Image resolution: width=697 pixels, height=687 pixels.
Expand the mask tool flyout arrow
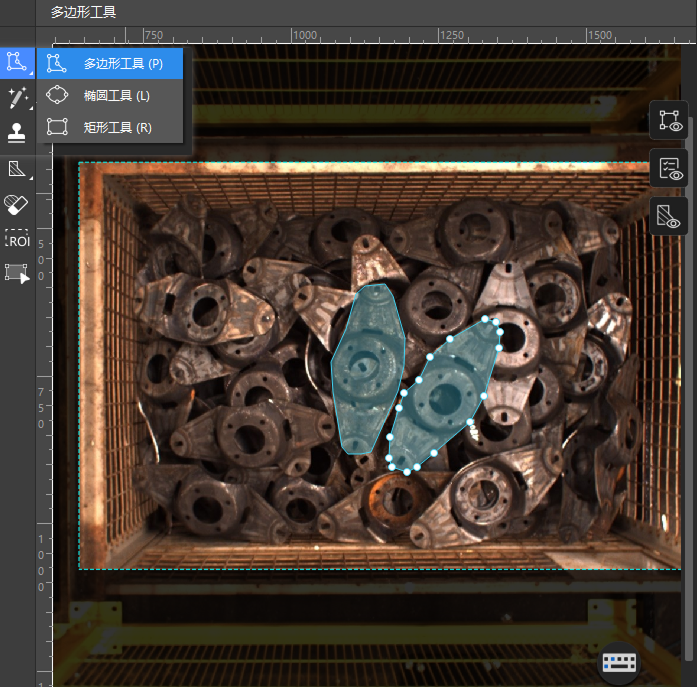click(31, 179)
